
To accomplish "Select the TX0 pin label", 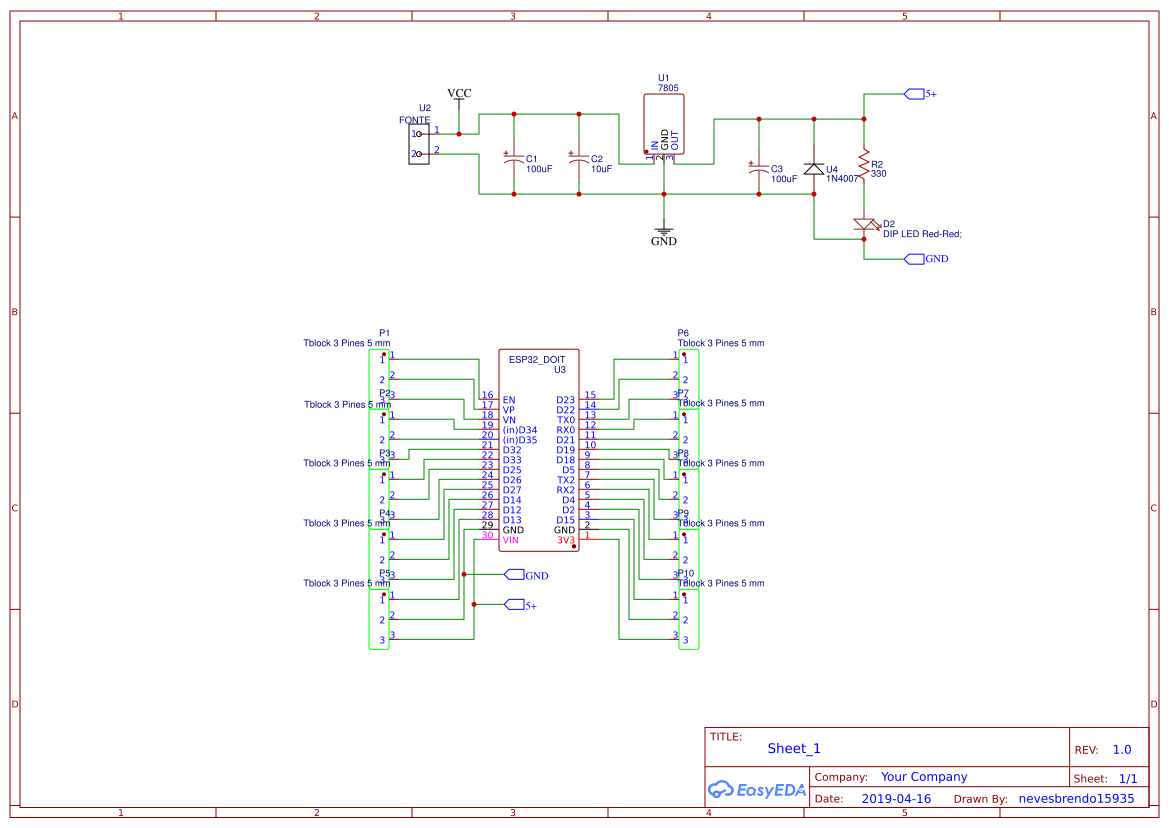I will click(566, 420).
